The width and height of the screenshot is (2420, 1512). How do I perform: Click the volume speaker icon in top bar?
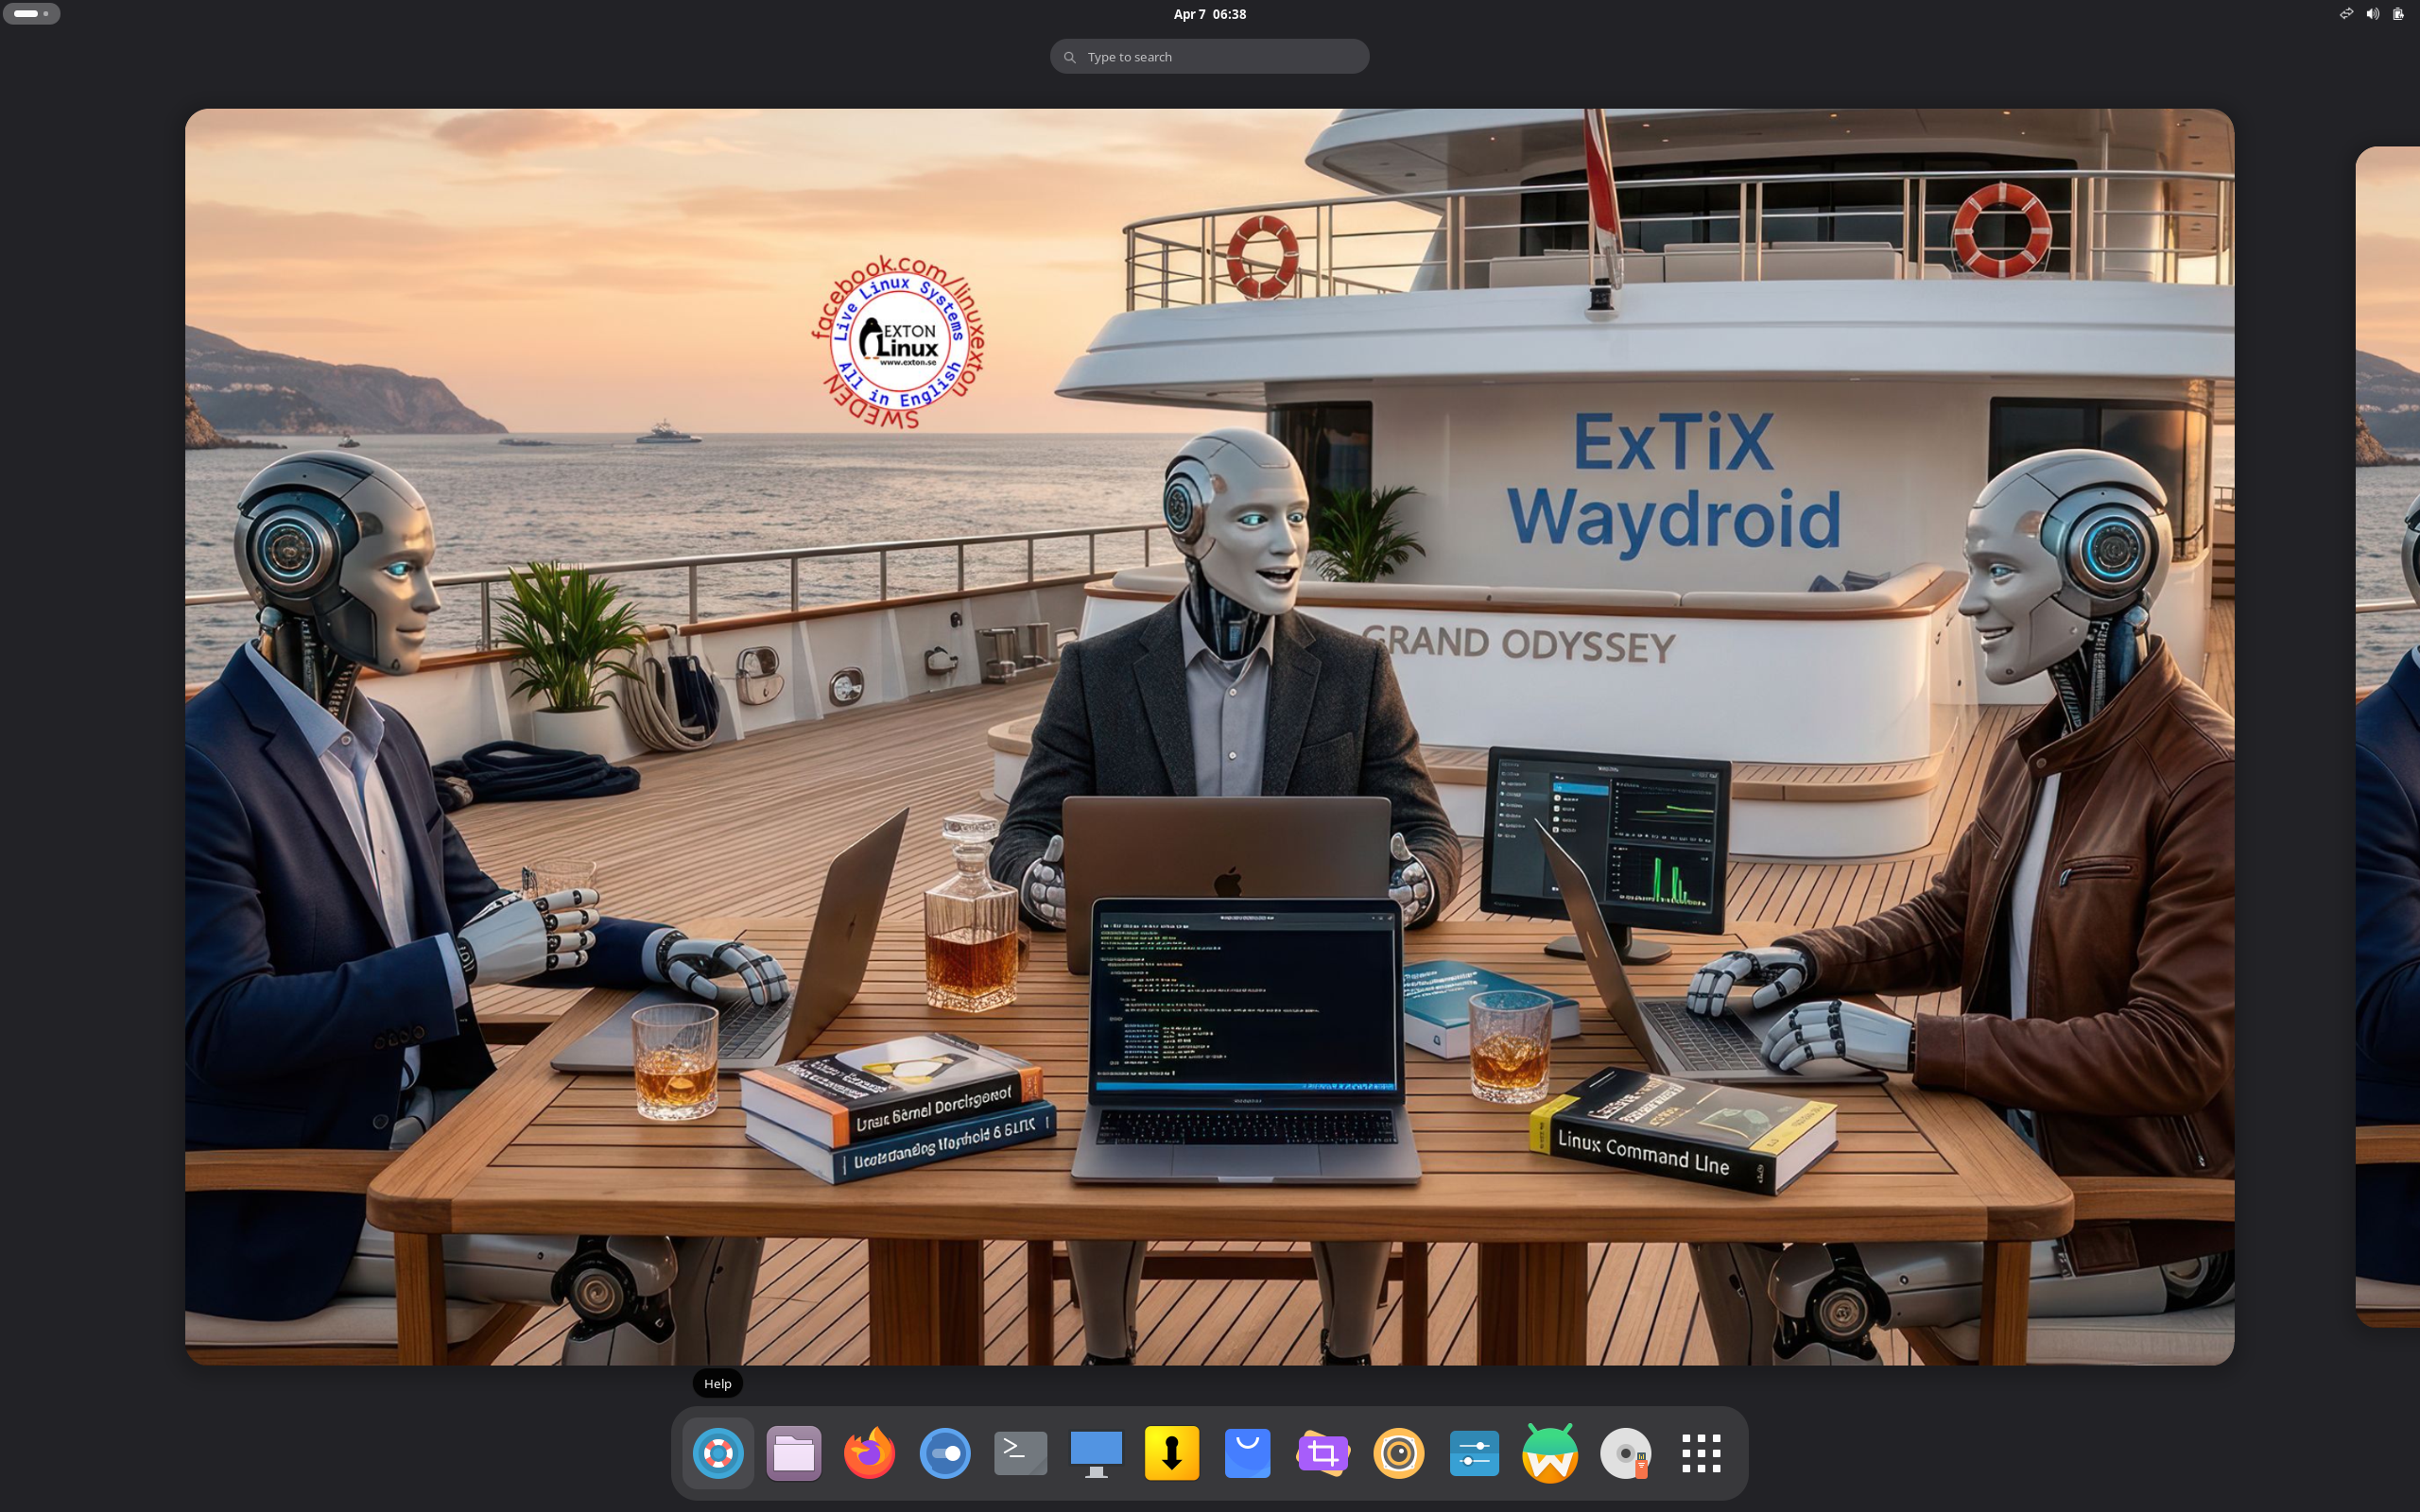tap(2372, 14)
